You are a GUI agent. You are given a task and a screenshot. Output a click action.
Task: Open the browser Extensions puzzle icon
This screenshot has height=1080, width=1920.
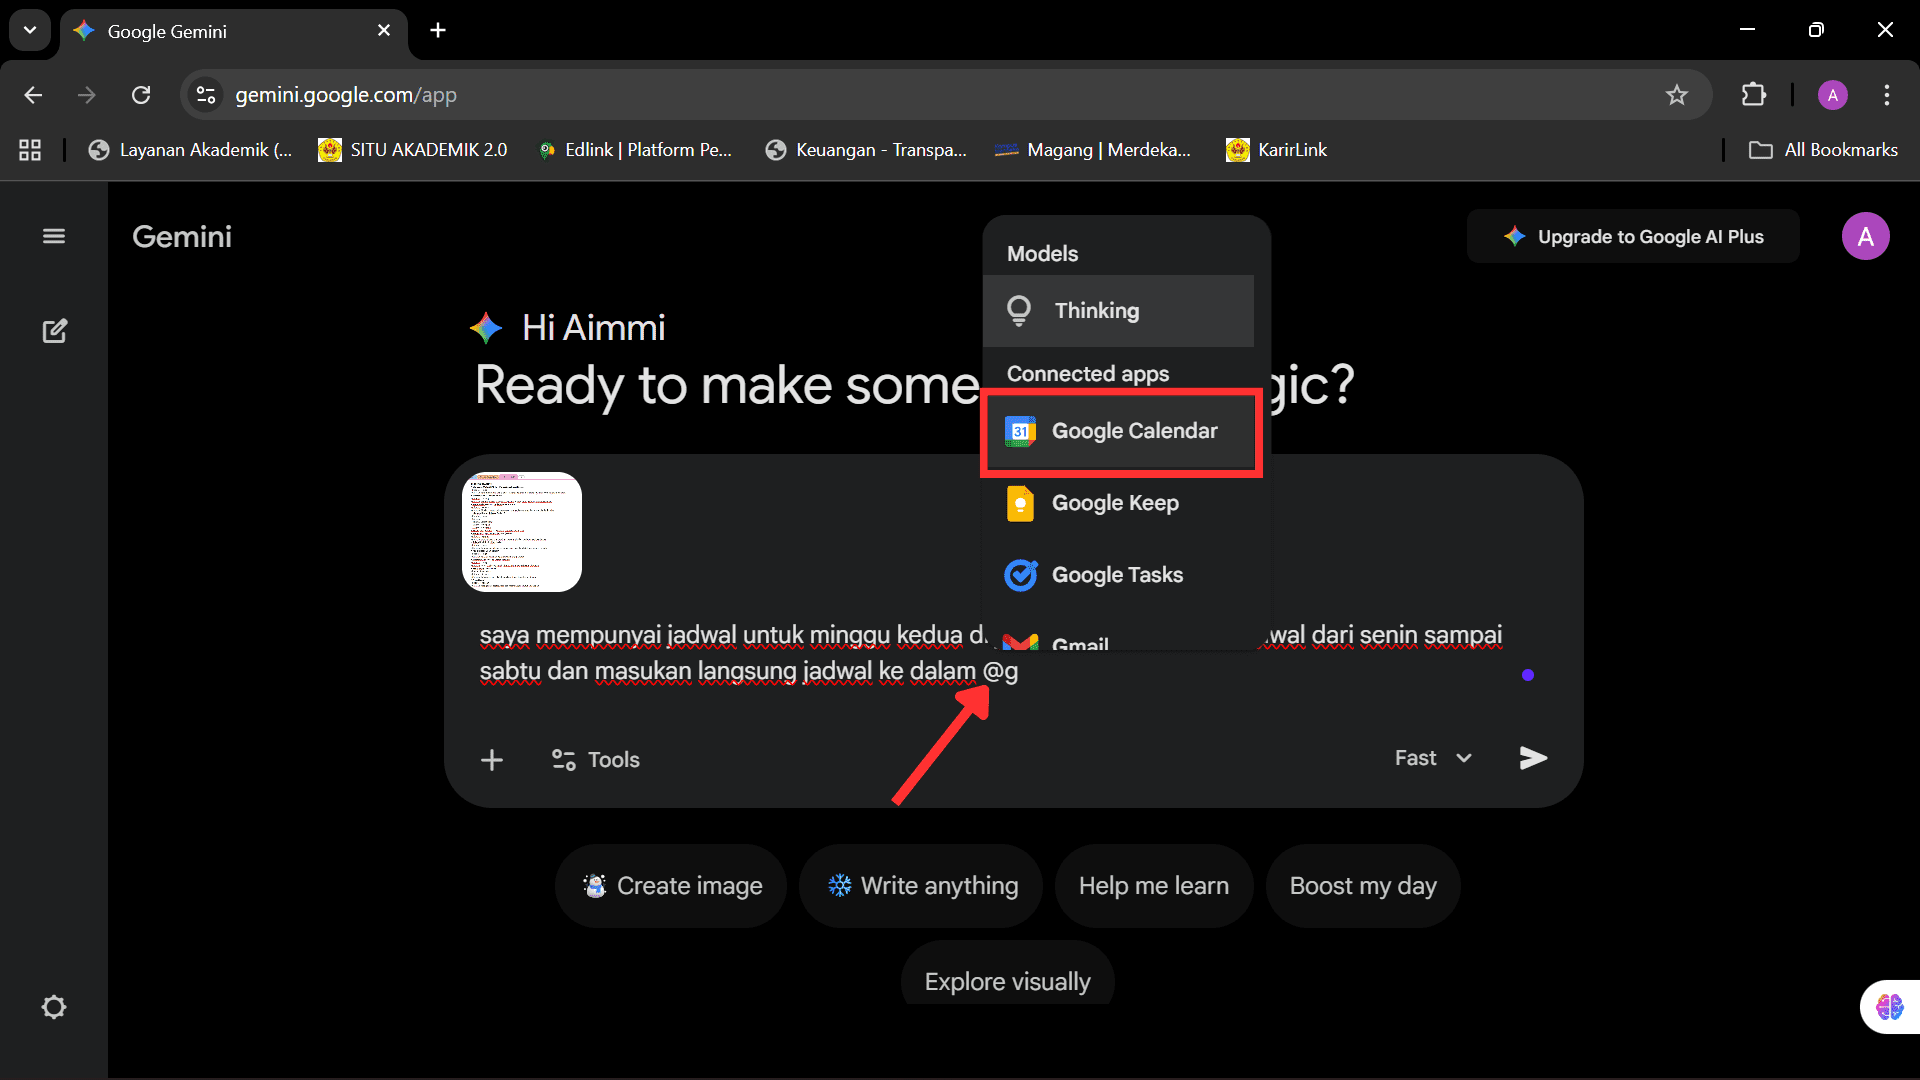point(1754,95)
